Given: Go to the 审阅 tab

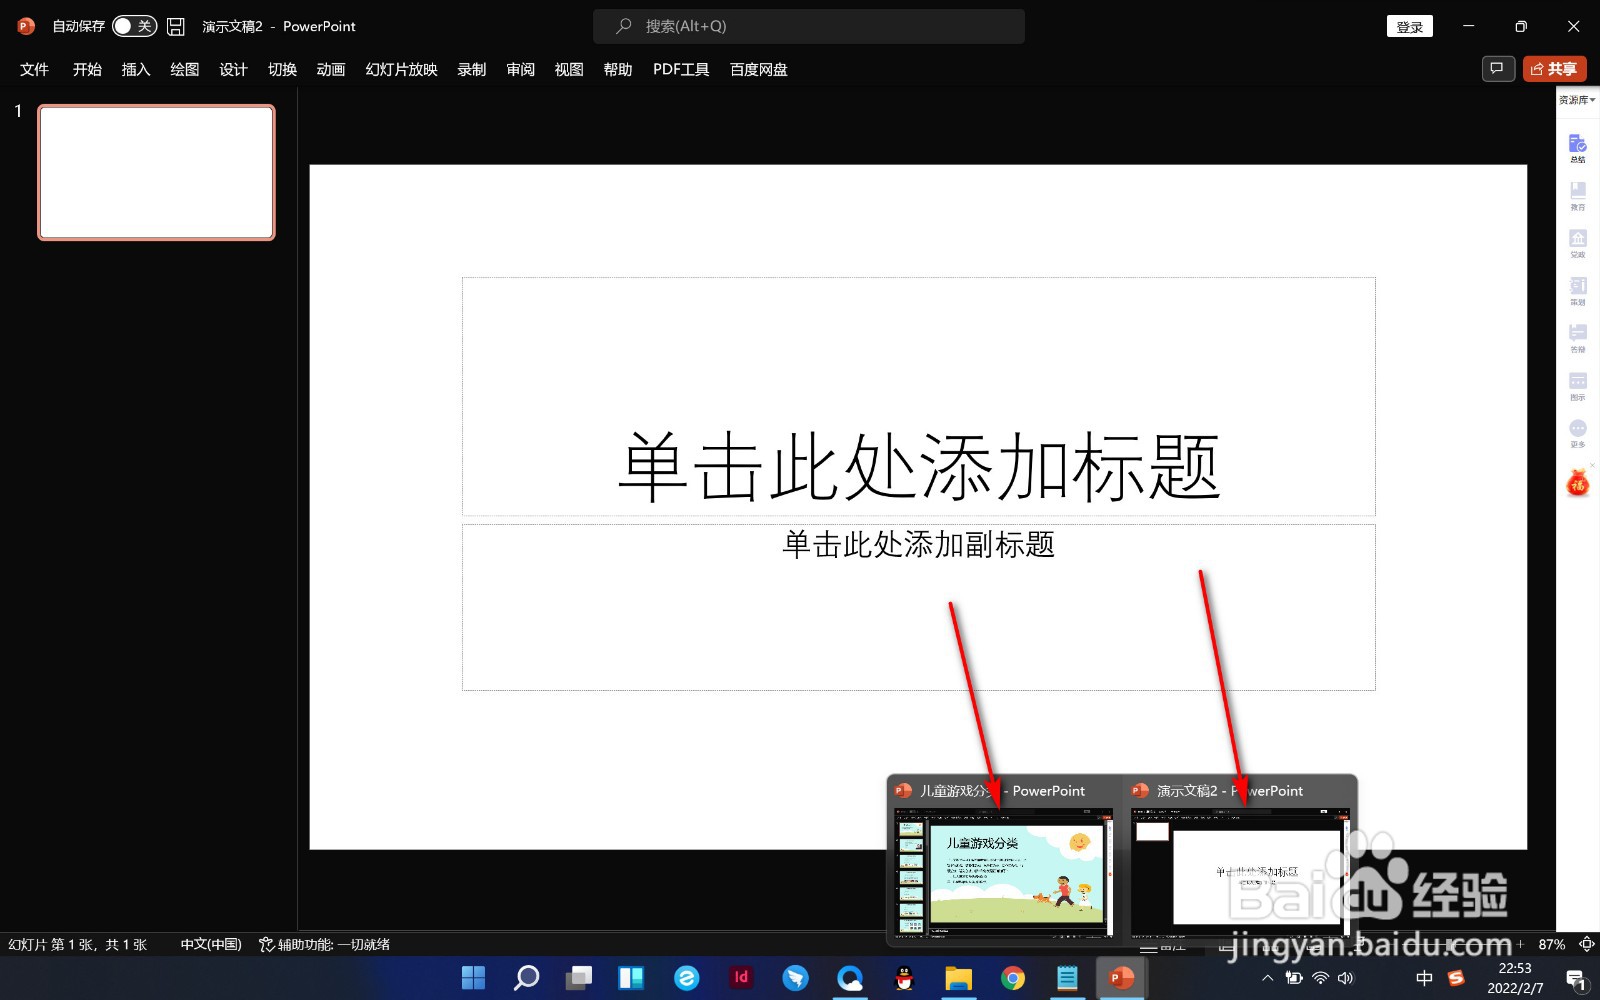Looking at the screenshot, I should coord(520,69).
